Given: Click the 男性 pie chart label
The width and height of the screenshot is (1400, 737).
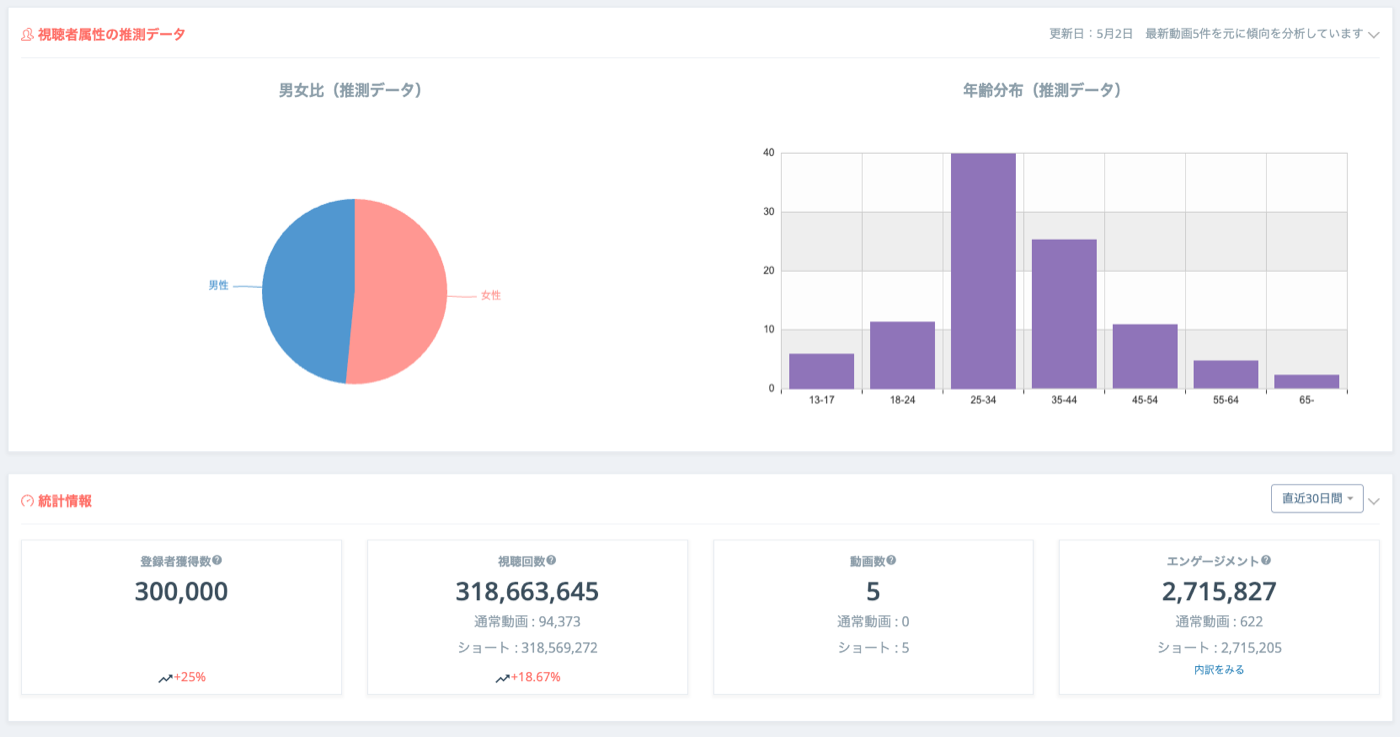Looking at the screenshot, I should tap(218, 285).
